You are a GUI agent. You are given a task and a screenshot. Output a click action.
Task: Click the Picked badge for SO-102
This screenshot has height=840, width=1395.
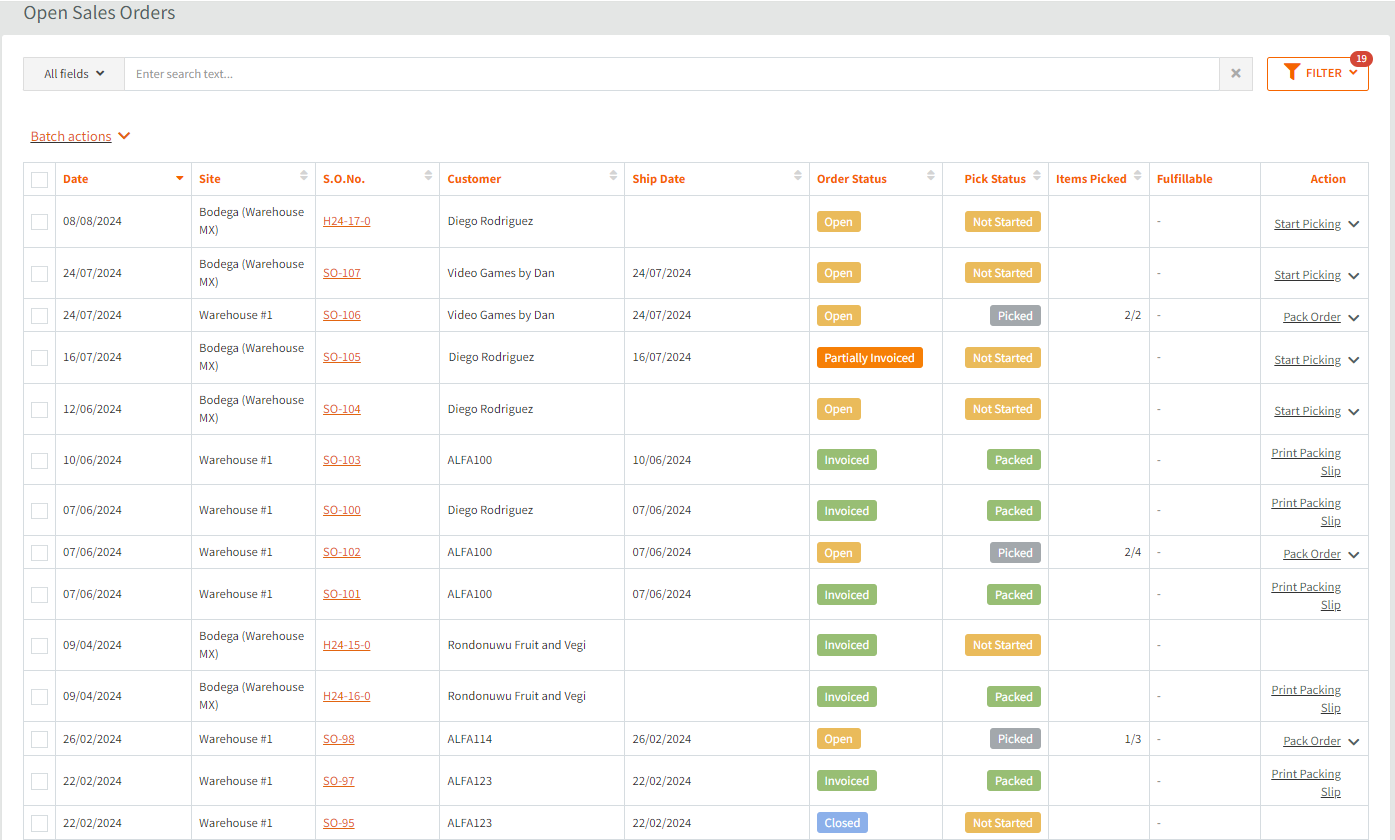coord(1015,553)
